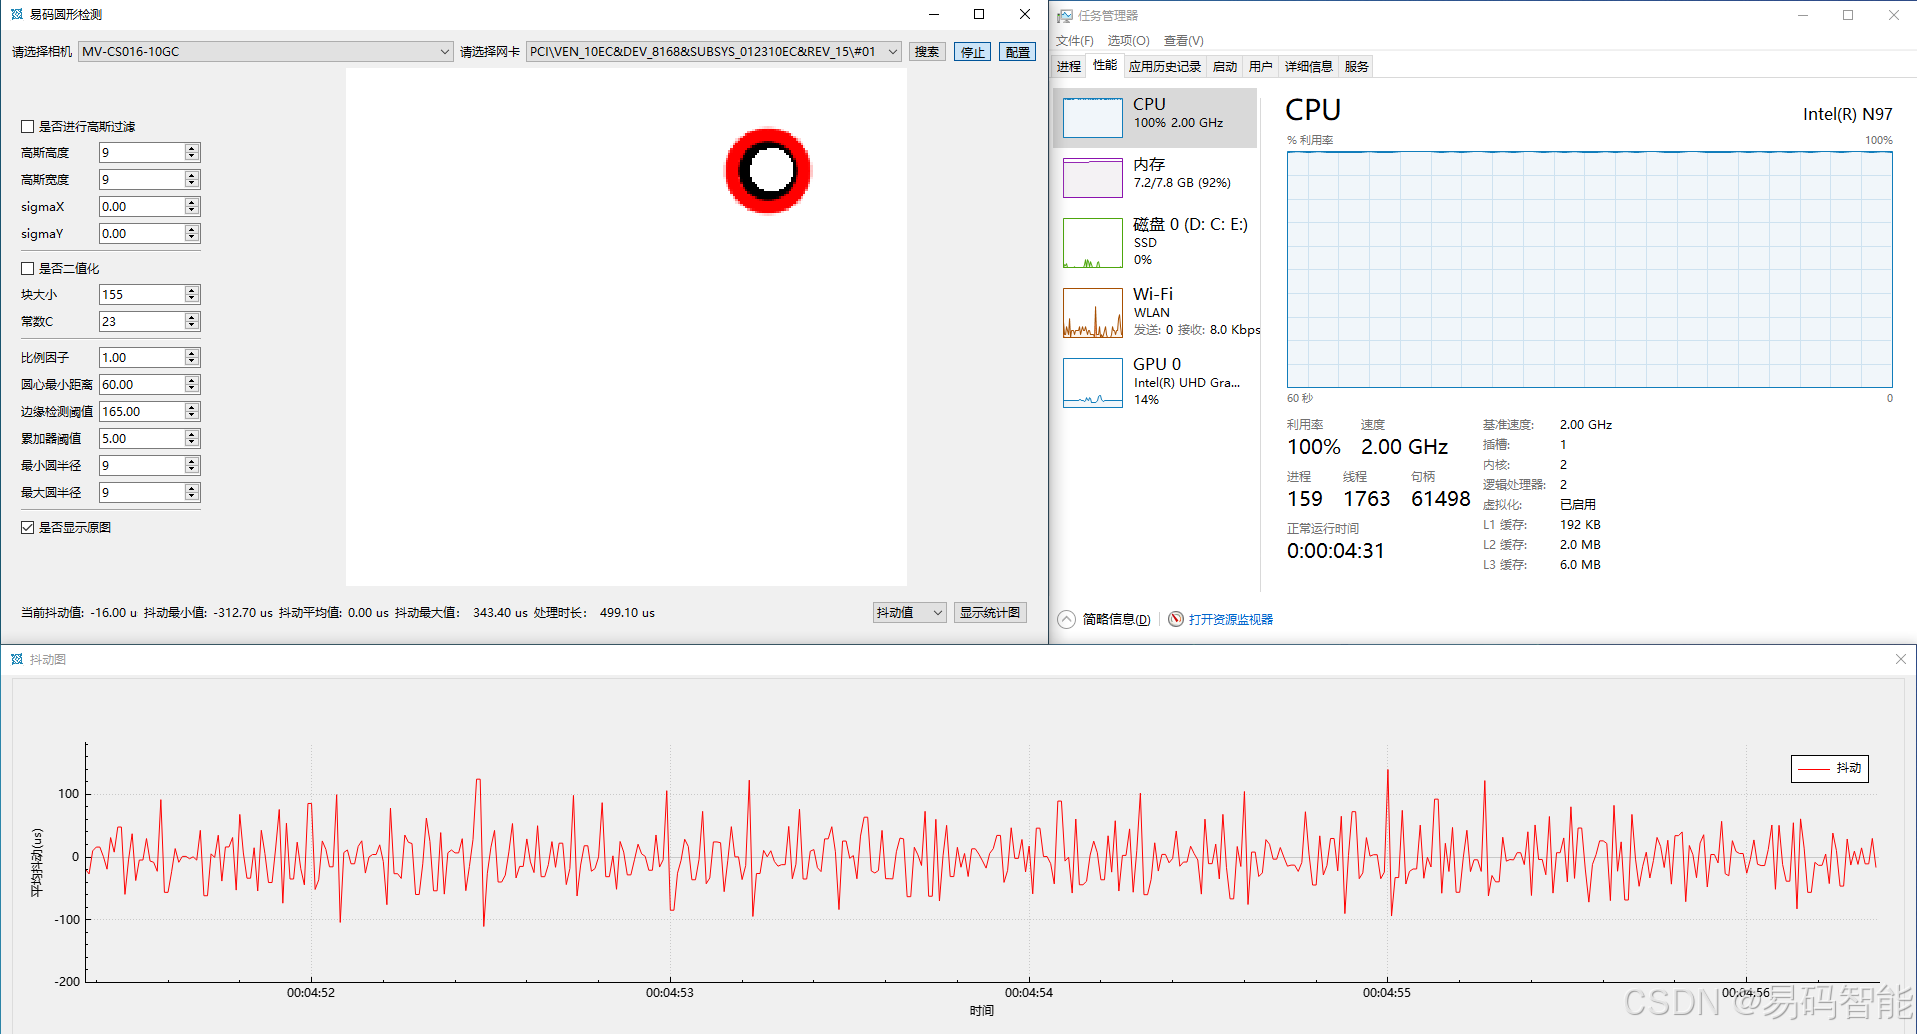This screenshot has height=1034, width=1917.
Task: Open 打开资源监视器 link
Action: click(1230, 619)
